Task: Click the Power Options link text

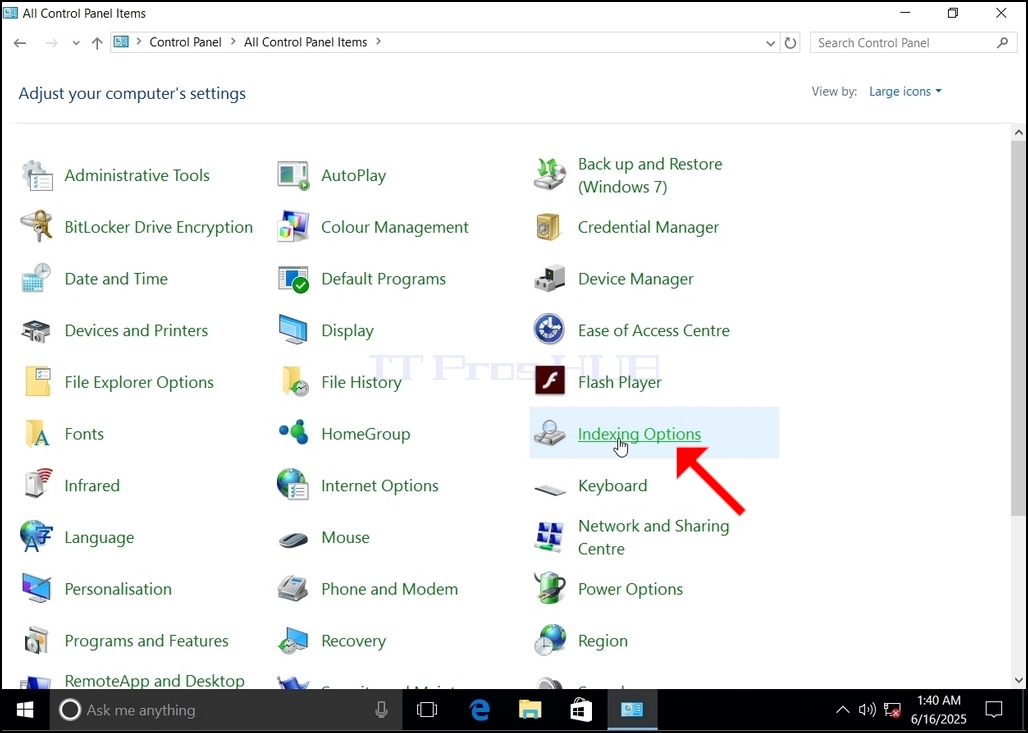Action: [x=630, y=589]
